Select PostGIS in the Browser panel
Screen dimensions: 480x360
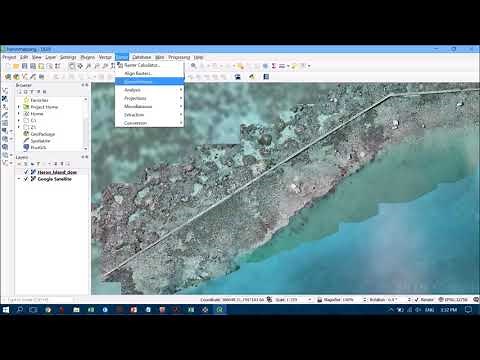(x=38, y=147)
